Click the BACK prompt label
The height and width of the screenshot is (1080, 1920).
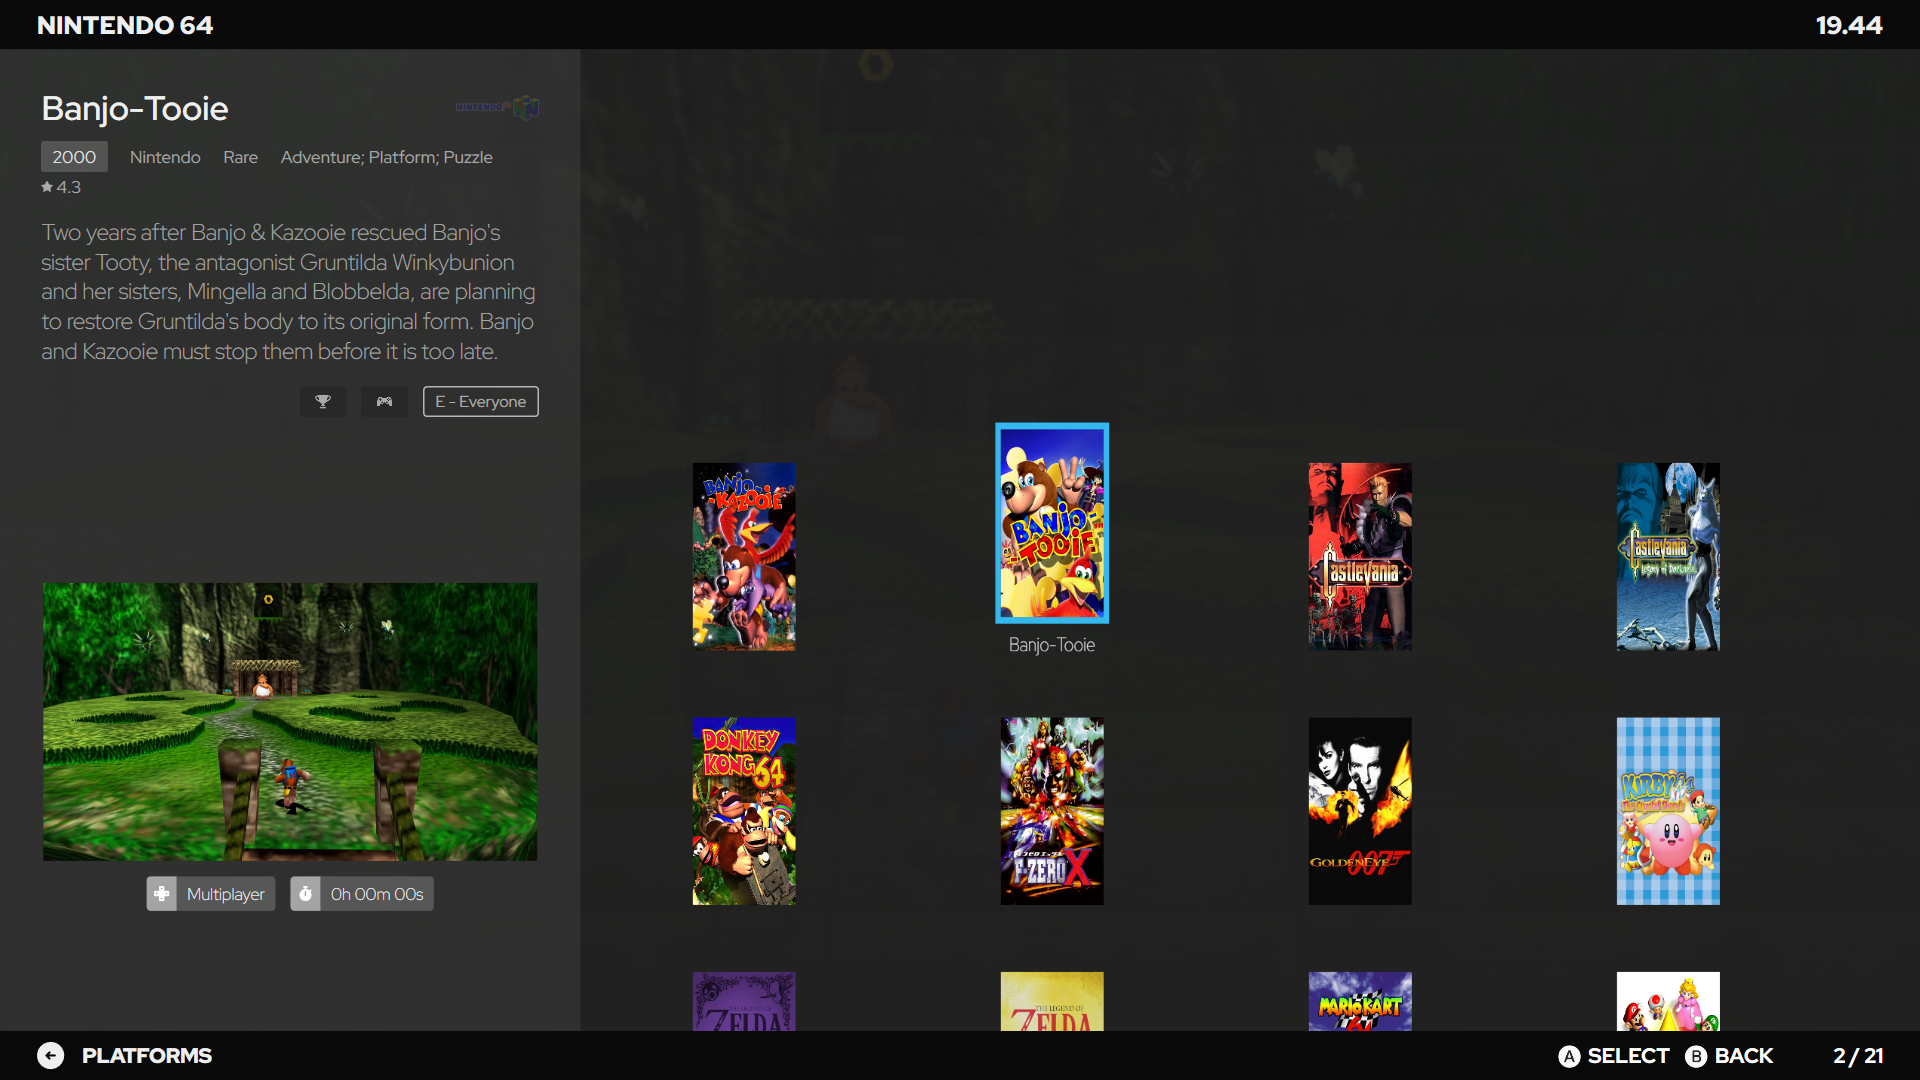pyautogui.click(x=1743, y=1056)
